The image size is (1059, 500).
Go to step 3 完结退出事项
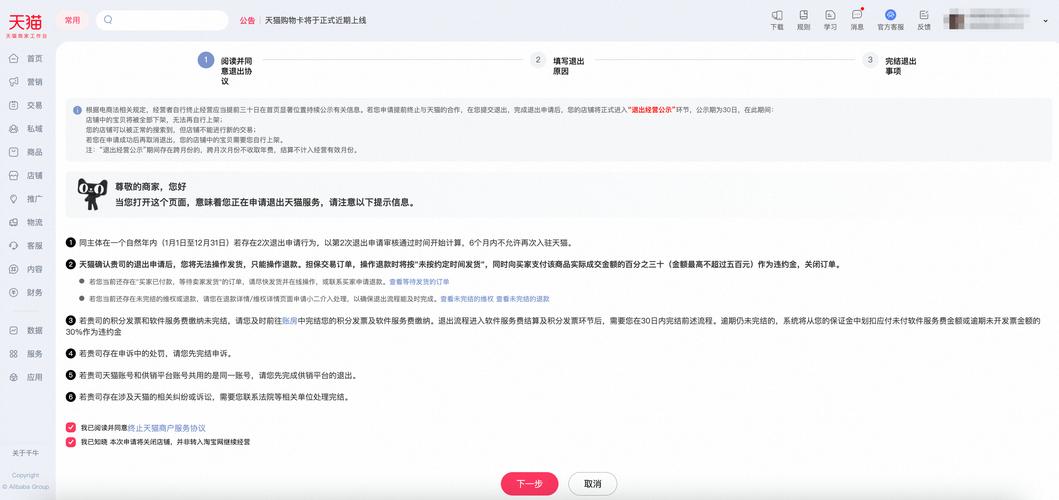pos(890,65)
